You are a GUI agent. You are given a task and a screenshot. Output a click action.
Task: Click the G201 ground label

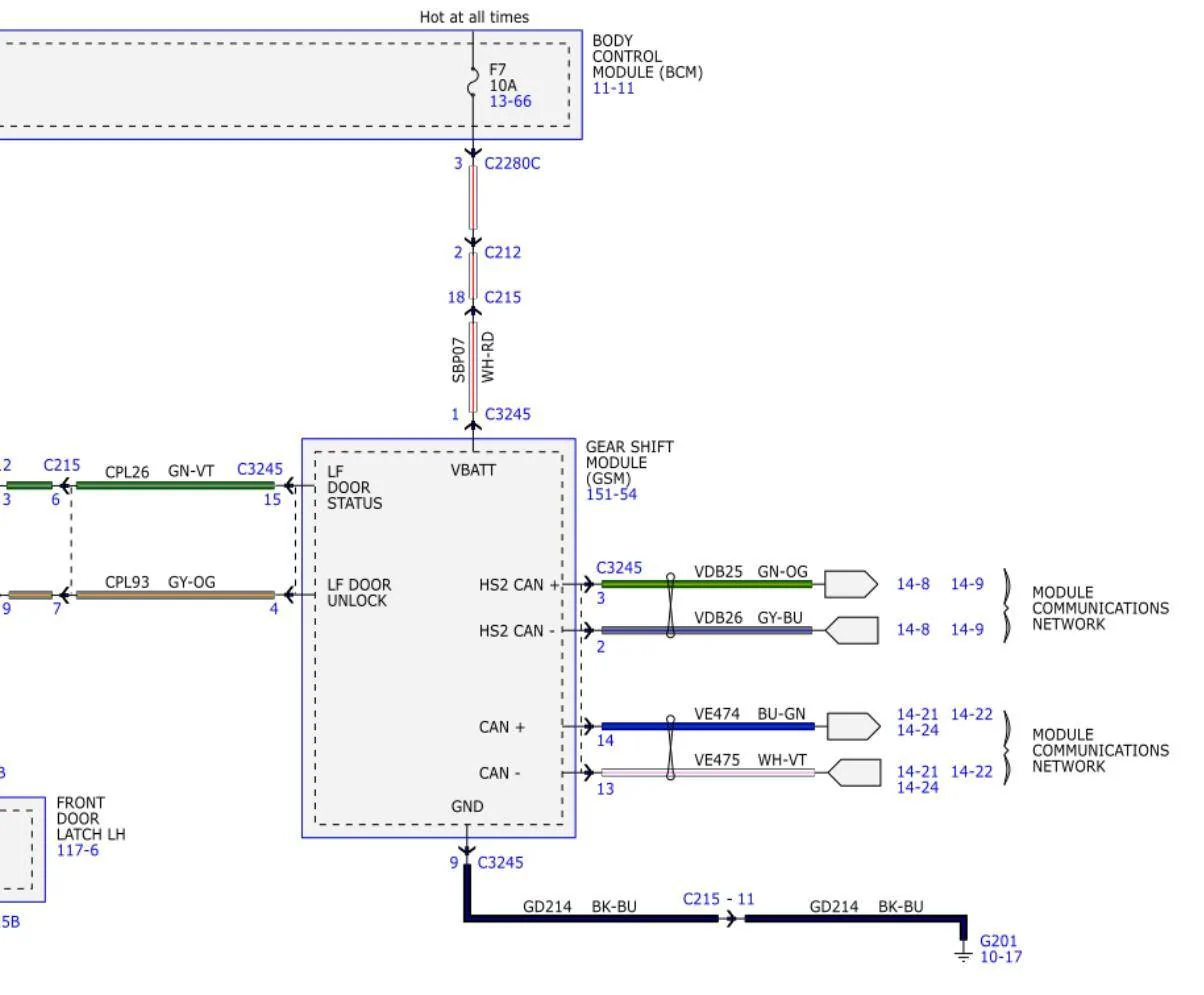[998, 941]
